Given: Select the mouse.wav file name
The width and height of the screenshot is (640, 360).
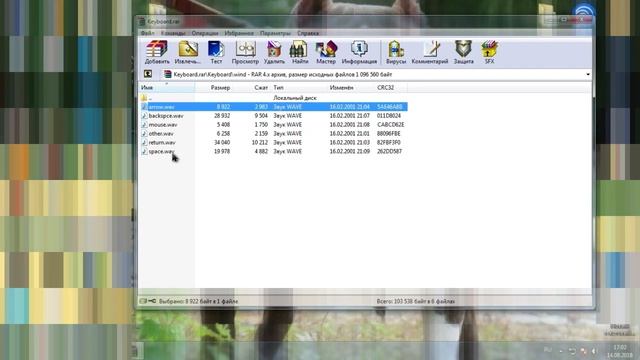Looking at the screenshot, I should pos(163,125).
